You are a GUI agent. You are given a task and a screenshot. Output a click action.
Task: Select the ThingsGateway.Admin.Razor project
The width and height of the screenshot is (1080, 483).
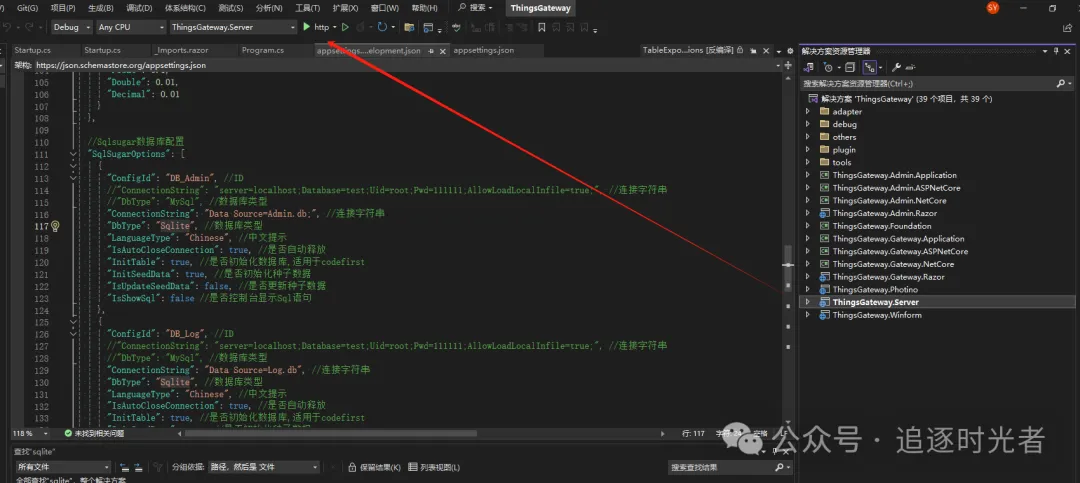point(882,214)
